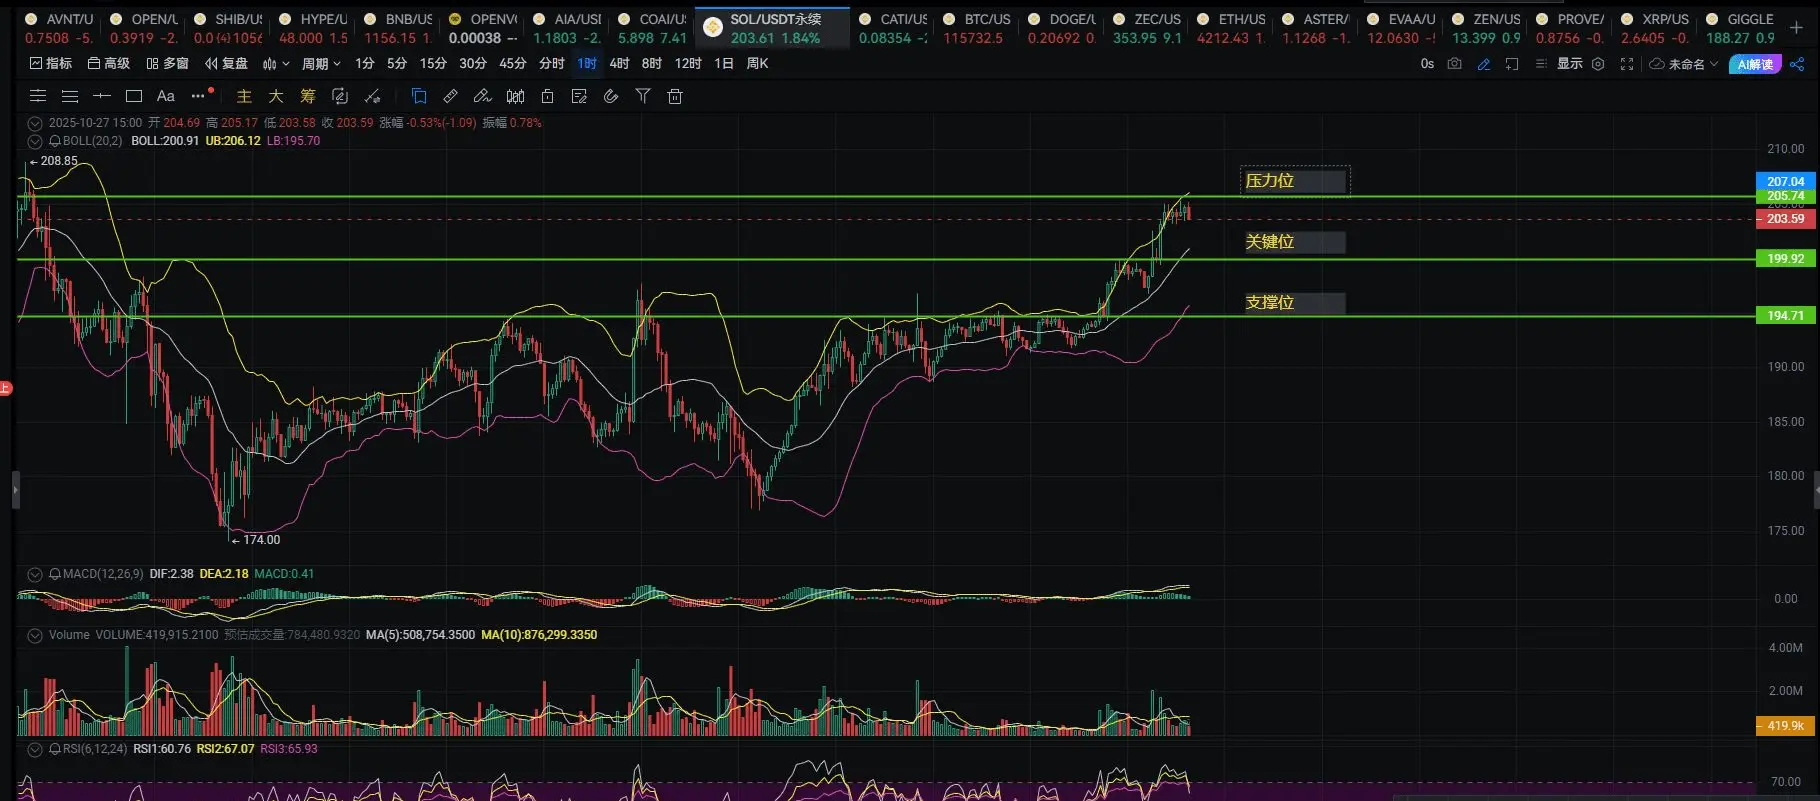Collapse the RSI(6,12,24) indicator panel
This screenshot has width=1820, height=801.
(x=35, y=749)
